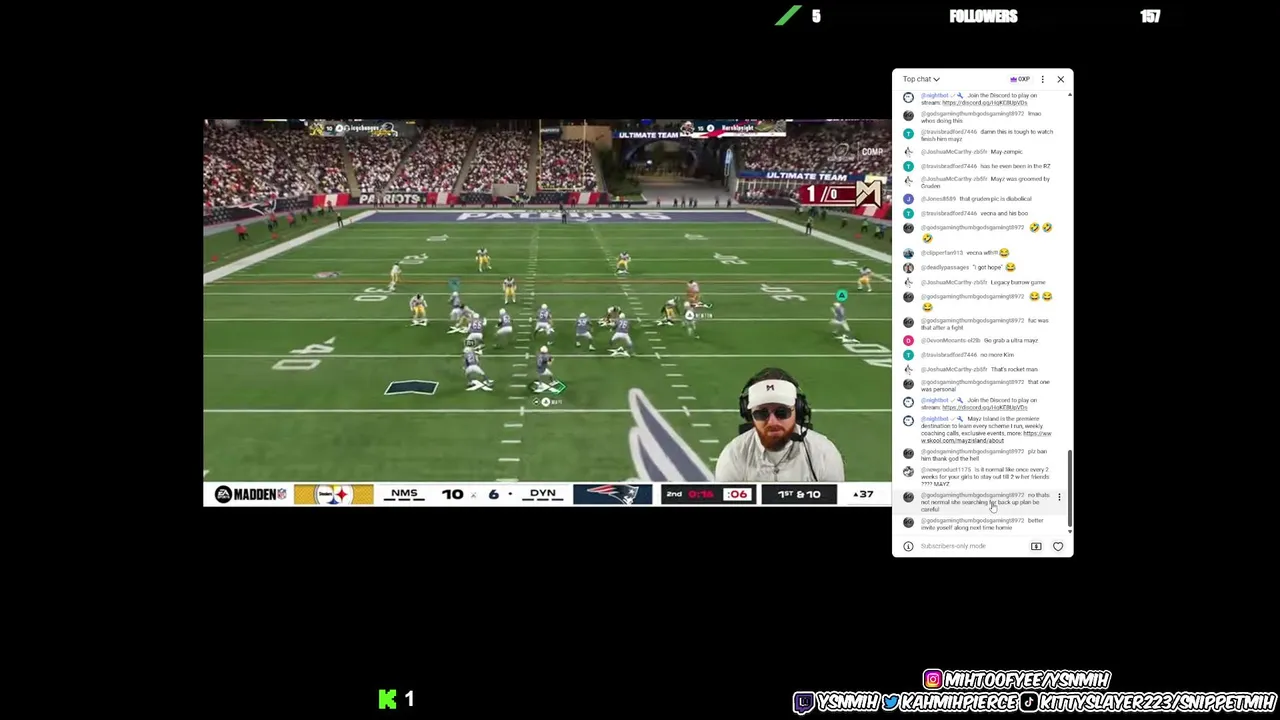Close the chat panel with the X

(x=1061, y=79)
